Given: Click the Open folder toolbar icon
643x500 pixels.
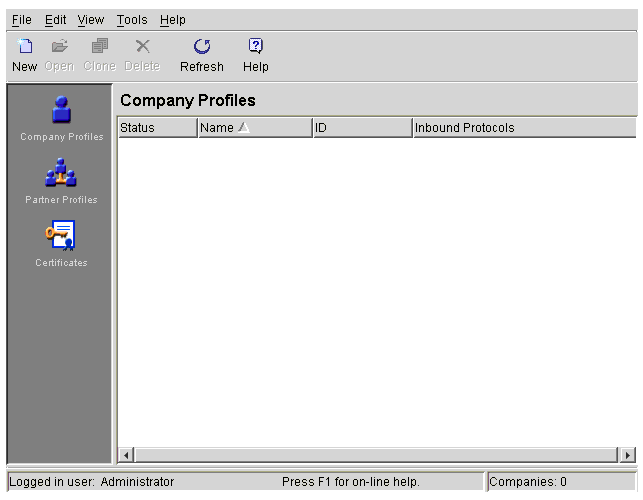Looking at the screenshot, I should click(60, 46).
